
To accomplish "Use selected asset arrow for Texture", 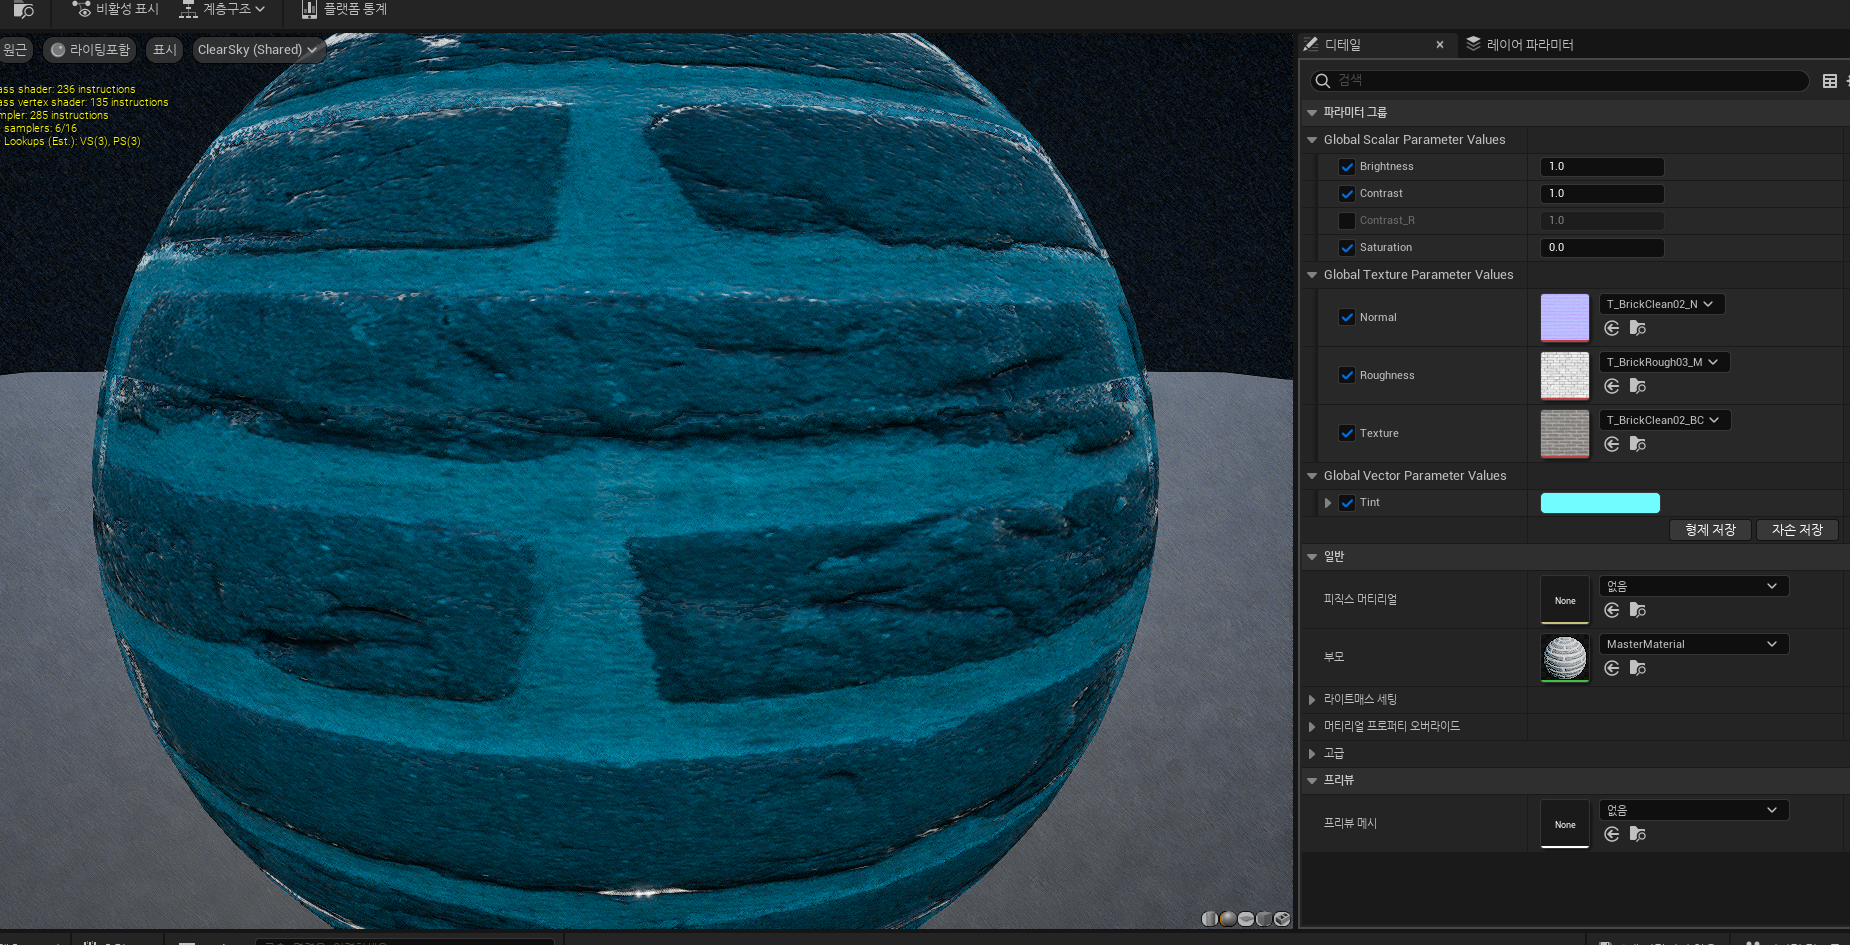I will coord(1612,444).
